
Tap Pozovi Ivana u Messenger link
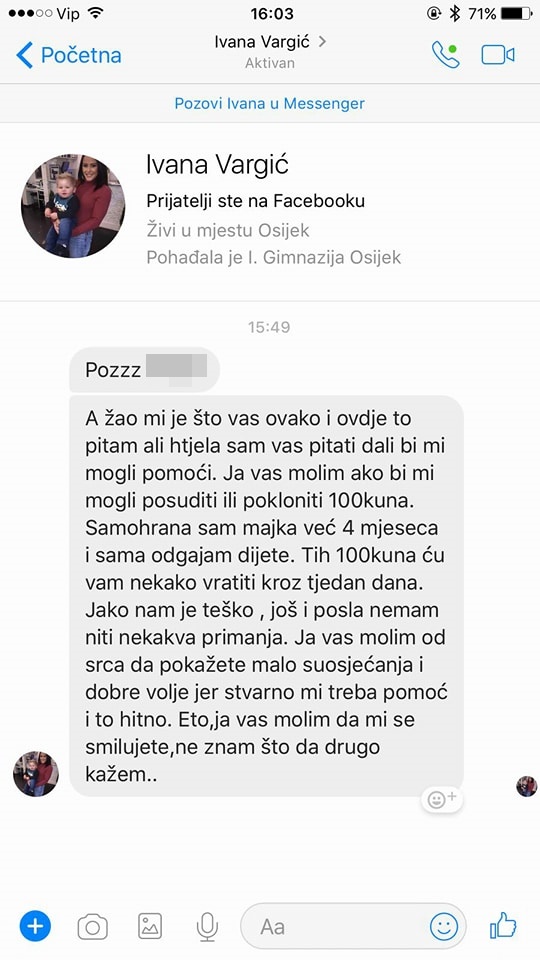tap(269, 103)
